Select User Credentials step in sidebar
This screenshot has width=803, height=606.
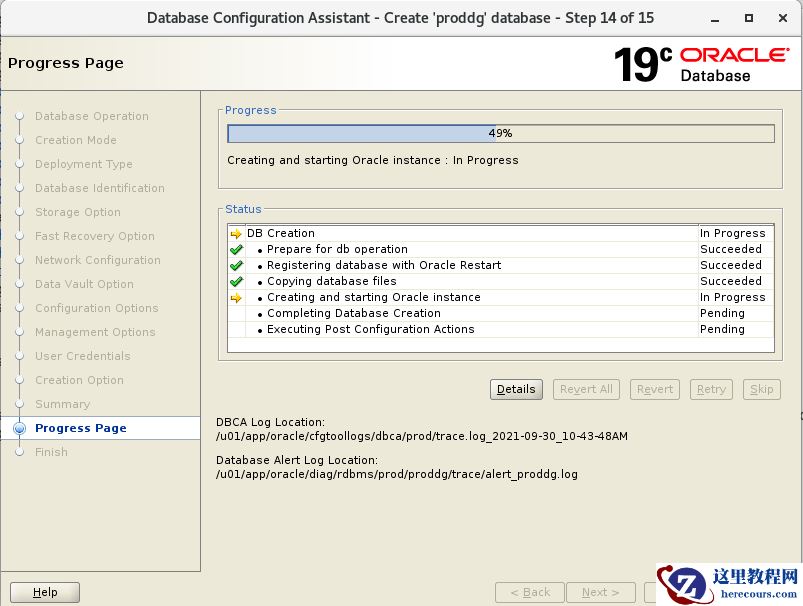pos(82,357)
